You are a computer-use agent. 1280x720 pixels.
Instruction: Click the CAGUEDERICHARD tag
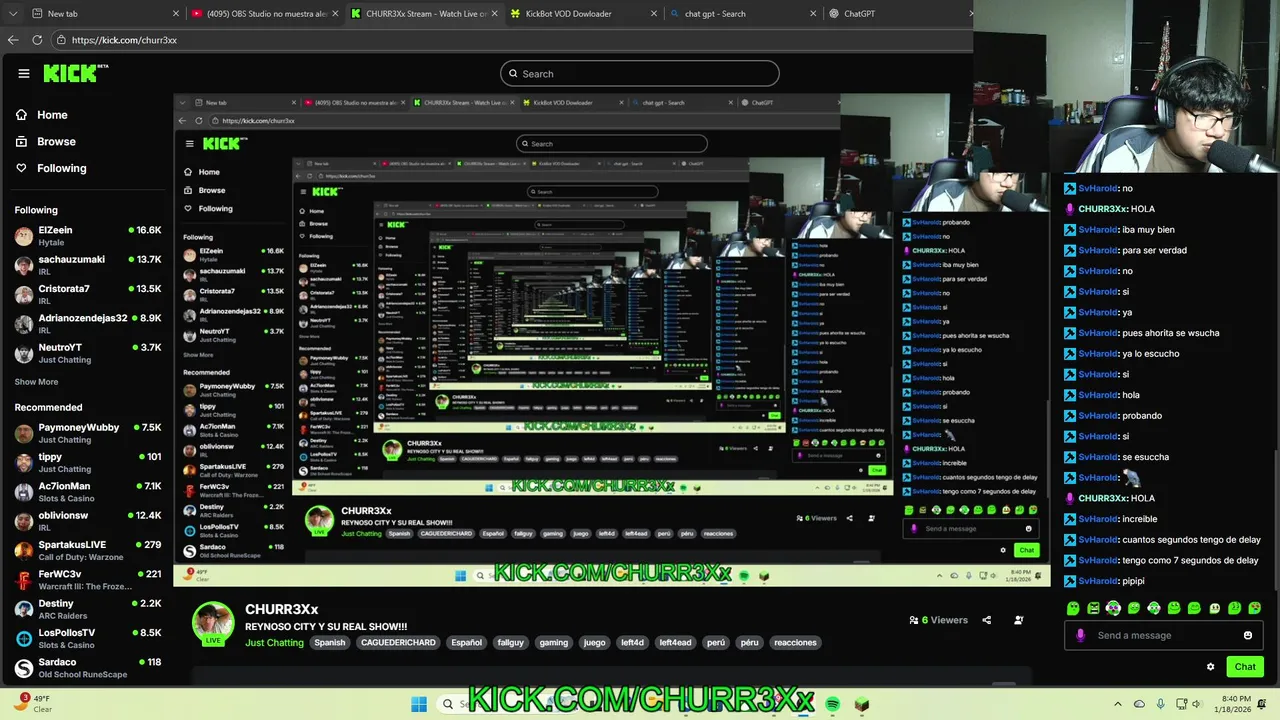click(398, 643)
